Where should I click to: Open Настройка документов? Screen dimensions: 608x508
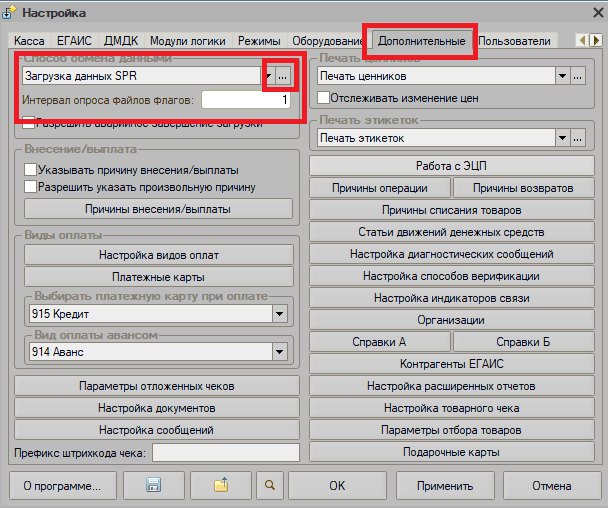pyautogui.click(x=157, y=408)
